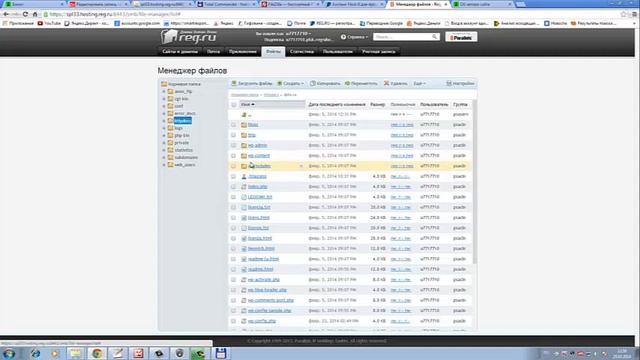Viewport: 640px width, 360px height.
Task: Switch to Статистика (Statistics) tab
Action: point(302,52)
